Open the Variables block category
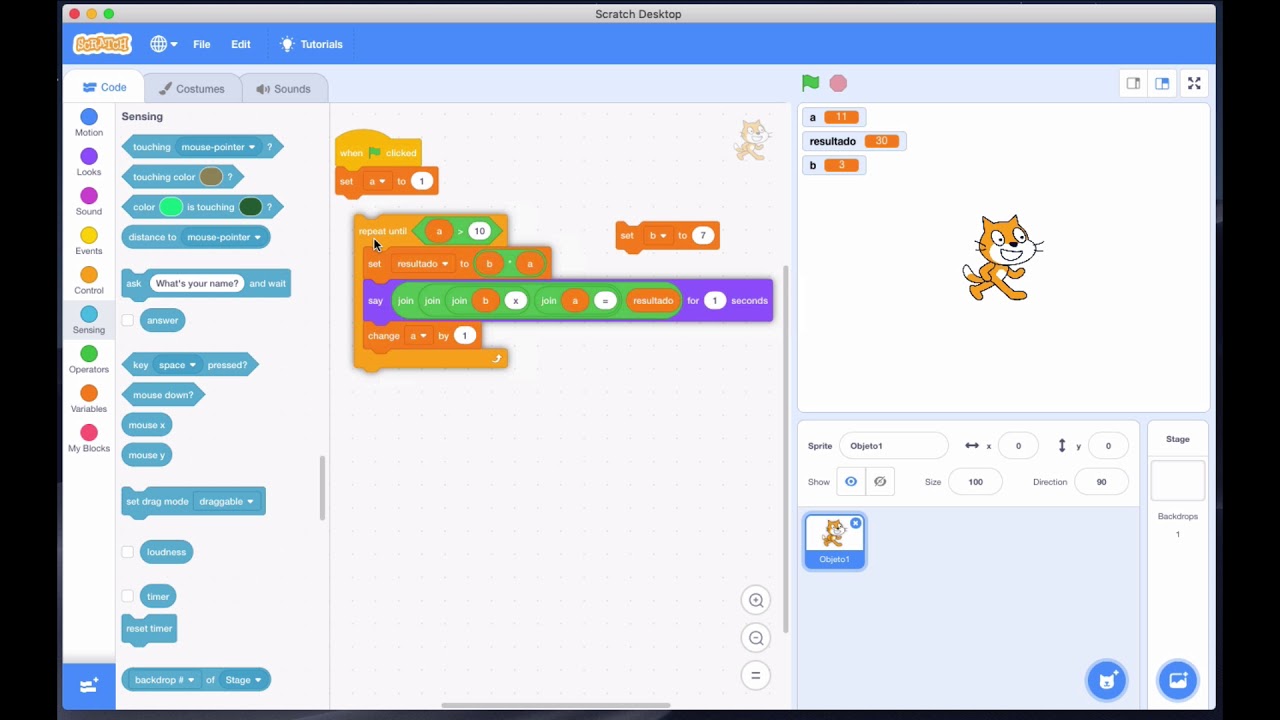 click(89, 399)
